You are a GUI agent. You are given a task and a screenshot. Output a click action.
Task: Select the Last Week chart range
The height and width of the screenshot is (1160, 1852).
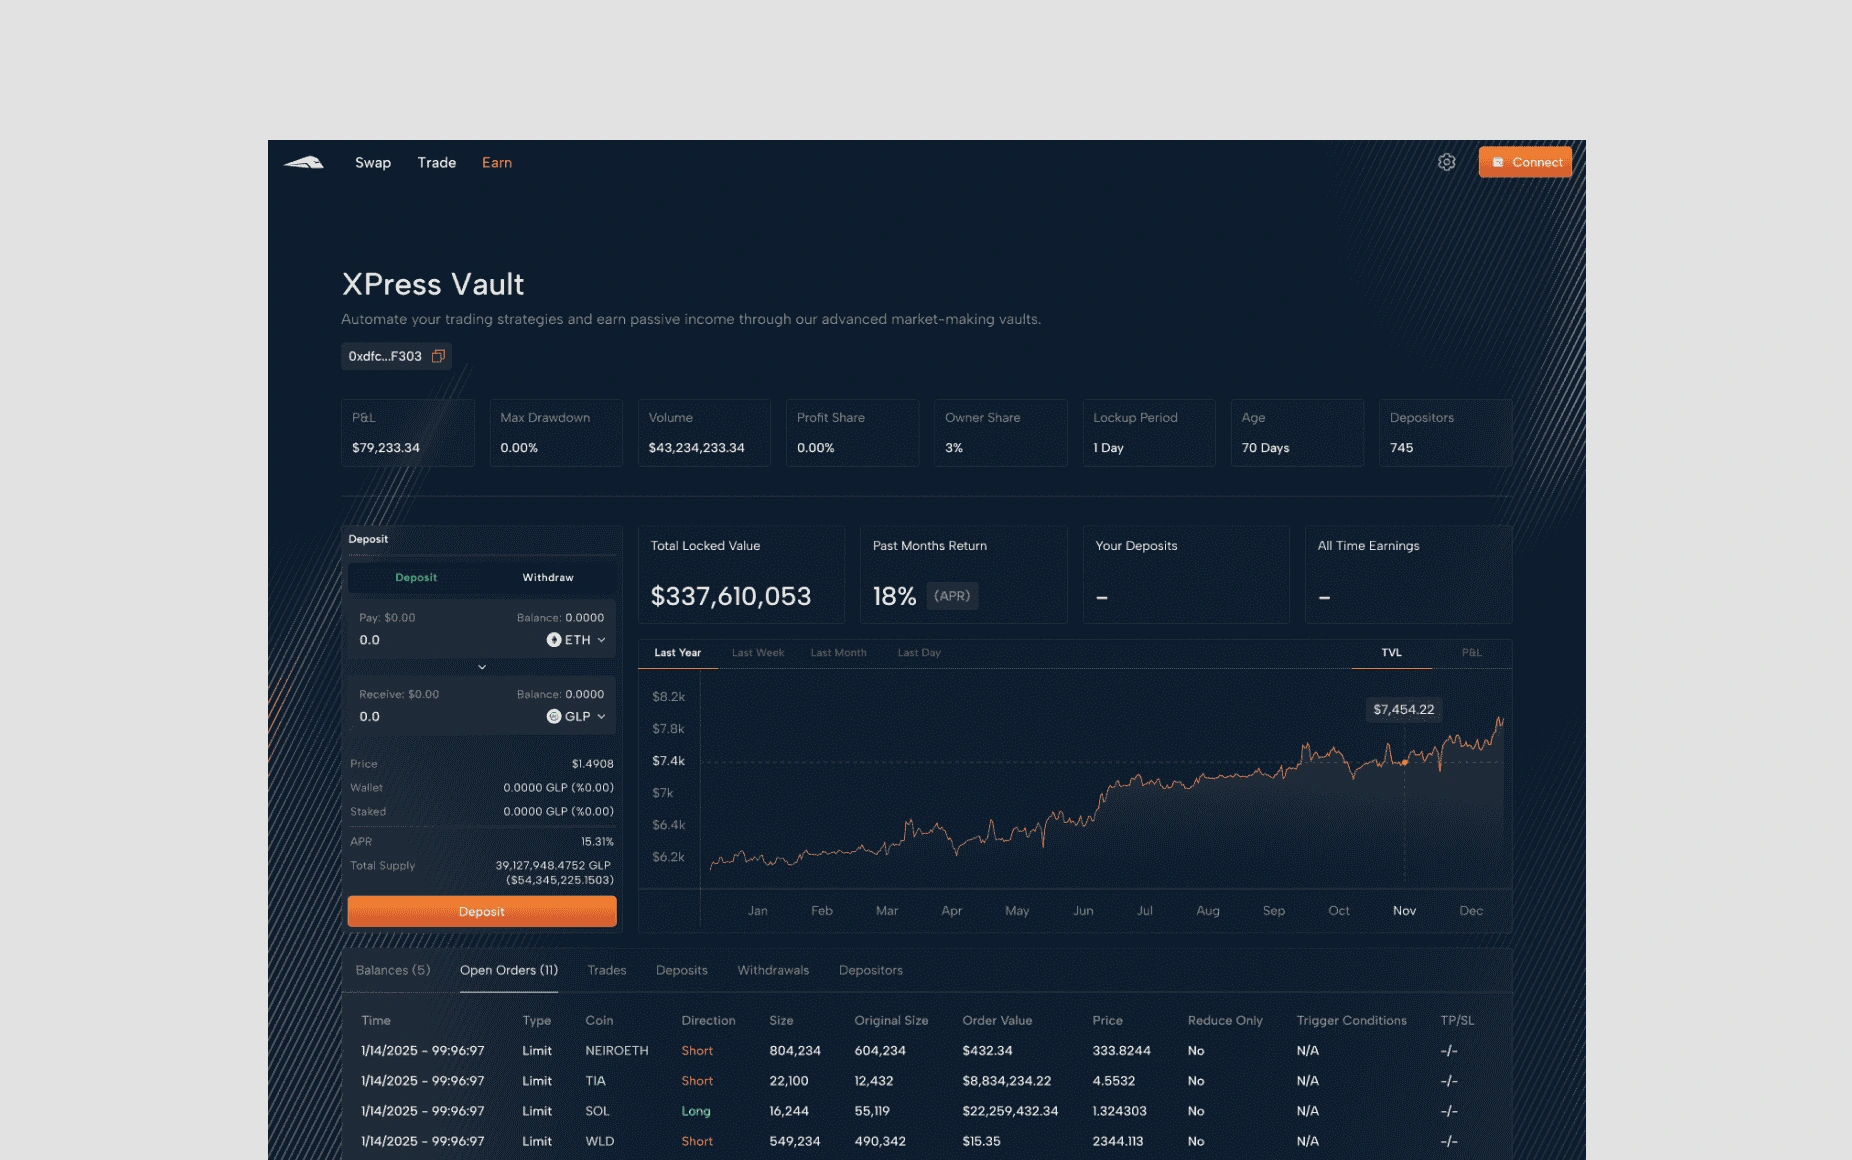[758, 653]
